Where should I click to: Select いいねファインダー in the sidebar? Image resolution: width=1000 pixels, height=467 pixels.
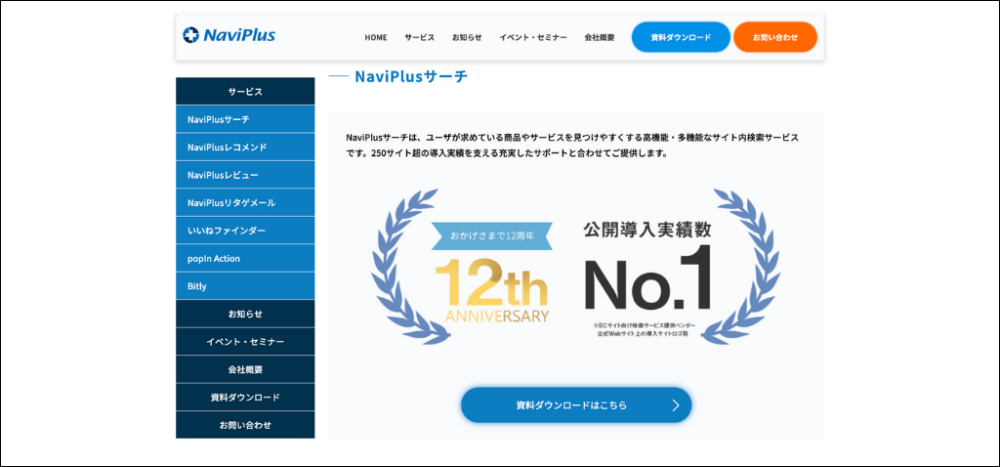[245, 230]
